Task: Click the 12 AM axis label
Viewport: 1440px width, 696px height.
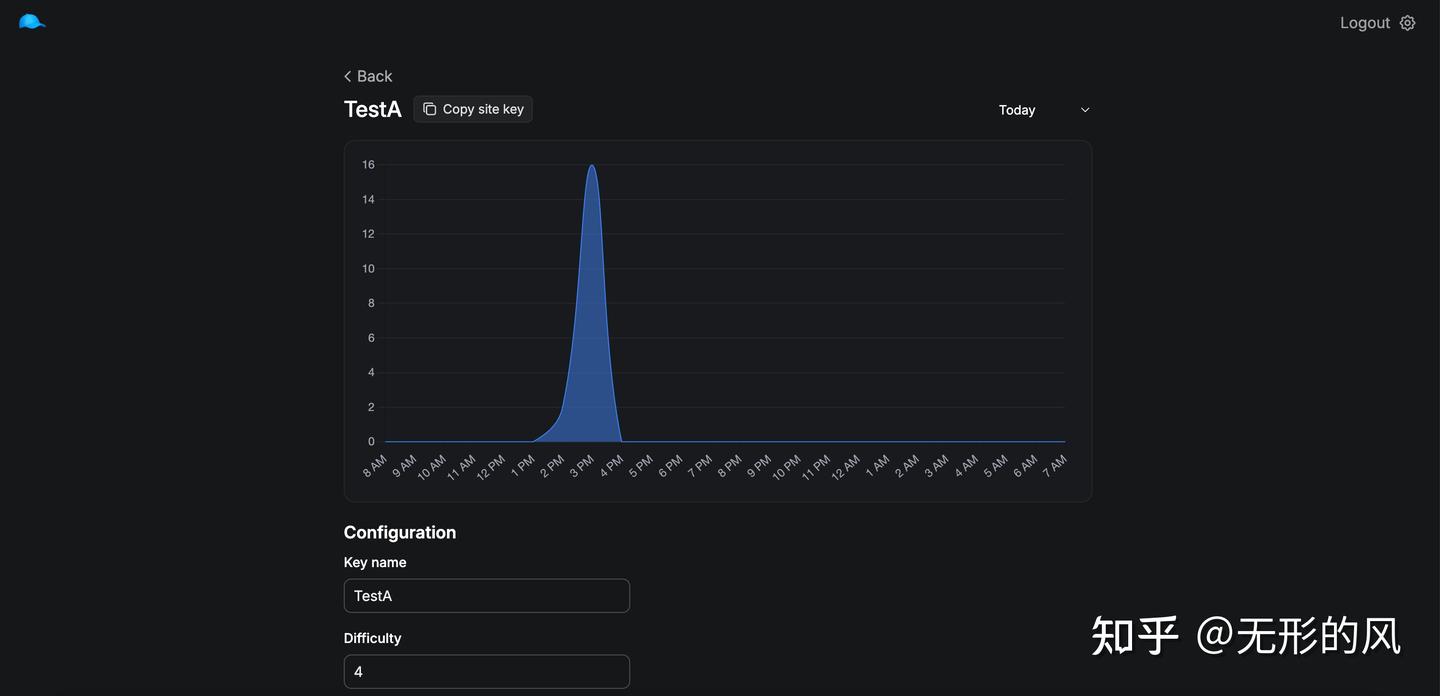Action: click(x=846, y=467)
